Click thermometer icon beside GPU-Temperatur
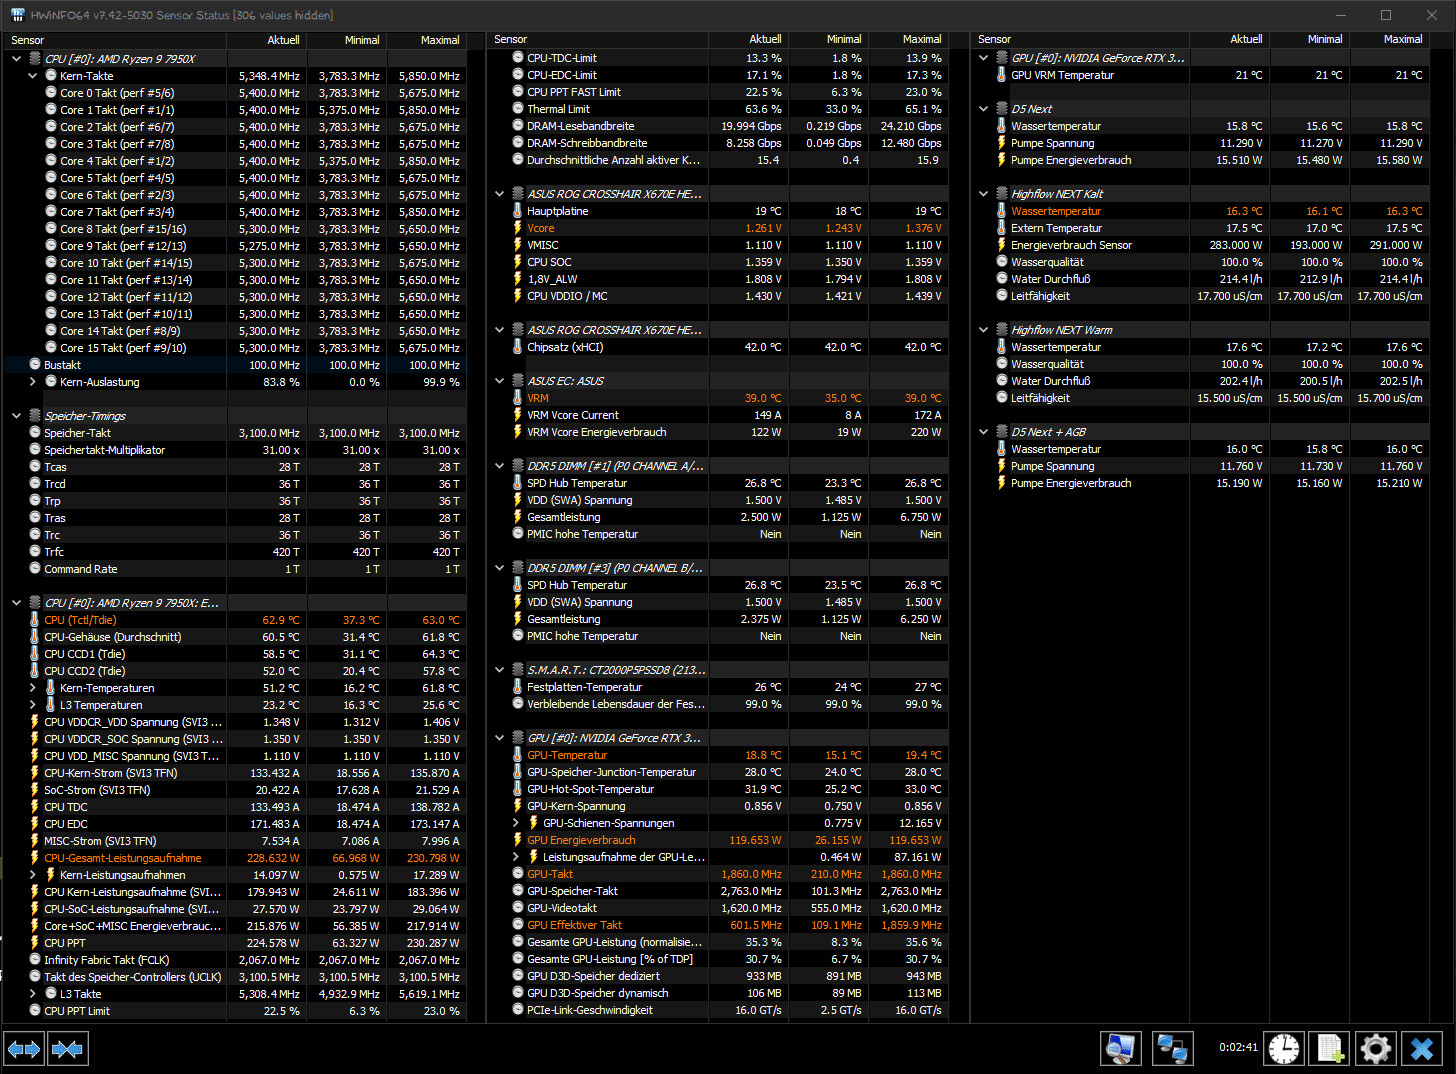 click(517, 755)
